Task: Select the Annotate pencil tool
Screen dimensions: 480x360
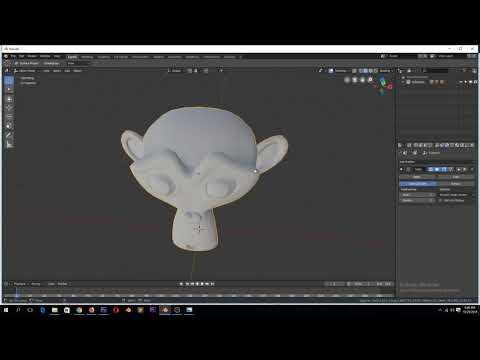Action: [9, 135]
